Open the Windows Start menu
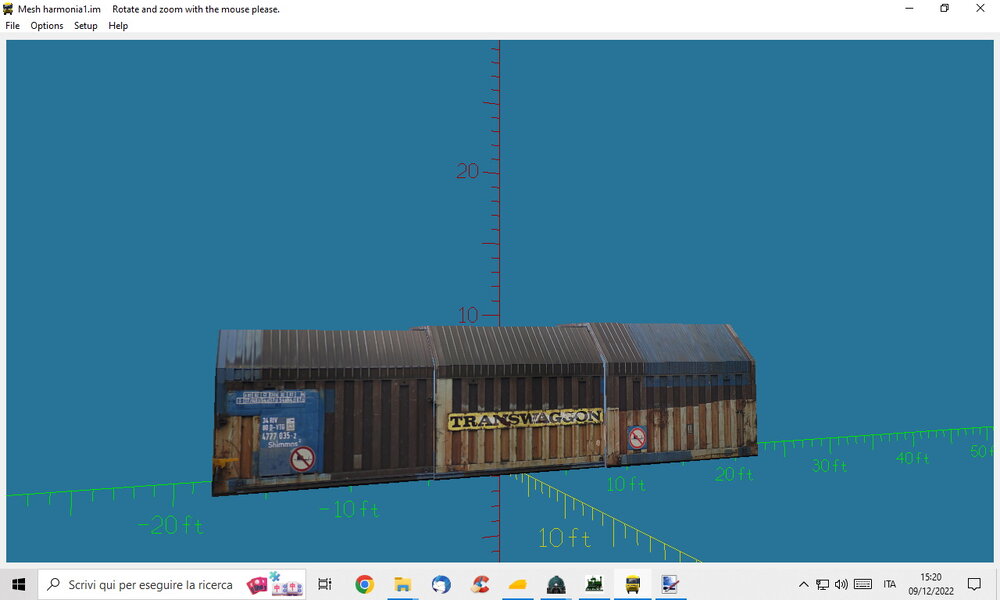This screenshot has width=1000, height=600. [x=18, y=584]
